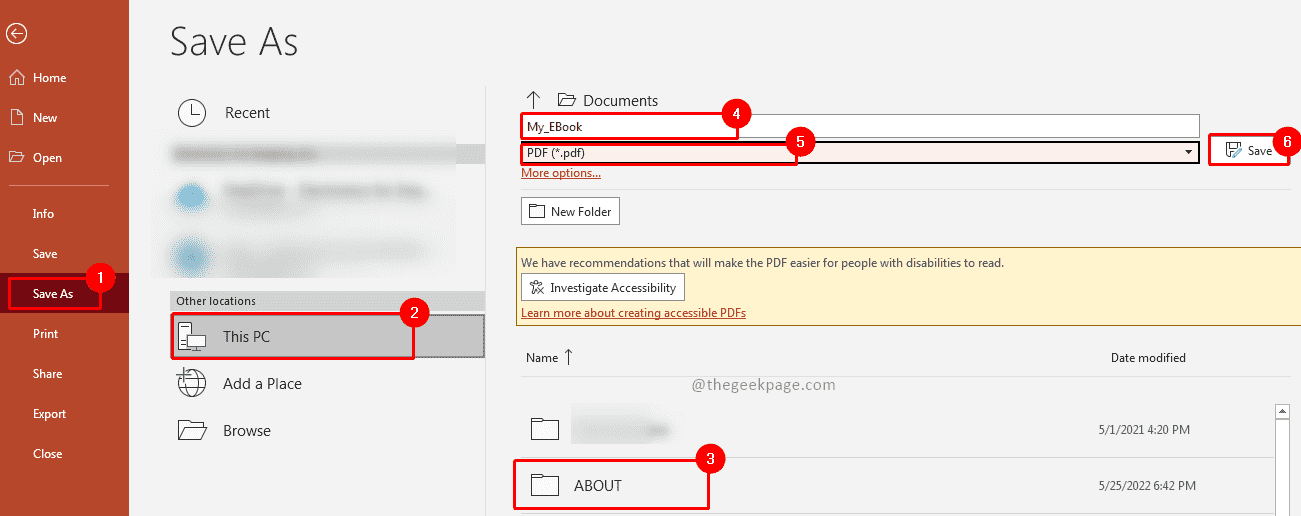The width and height of the screenshot is (1301, 516).
Task: Click Add a Place globe icon
Action: pos(191,383)
